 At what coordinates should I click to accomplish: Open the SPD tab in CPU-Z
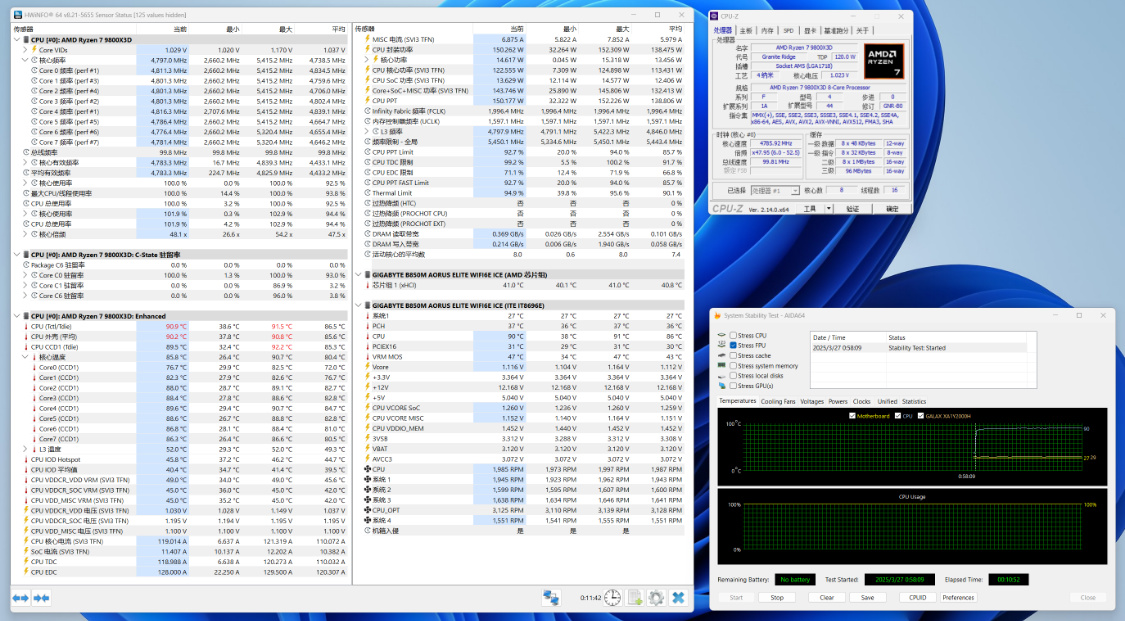coord(788,31)
